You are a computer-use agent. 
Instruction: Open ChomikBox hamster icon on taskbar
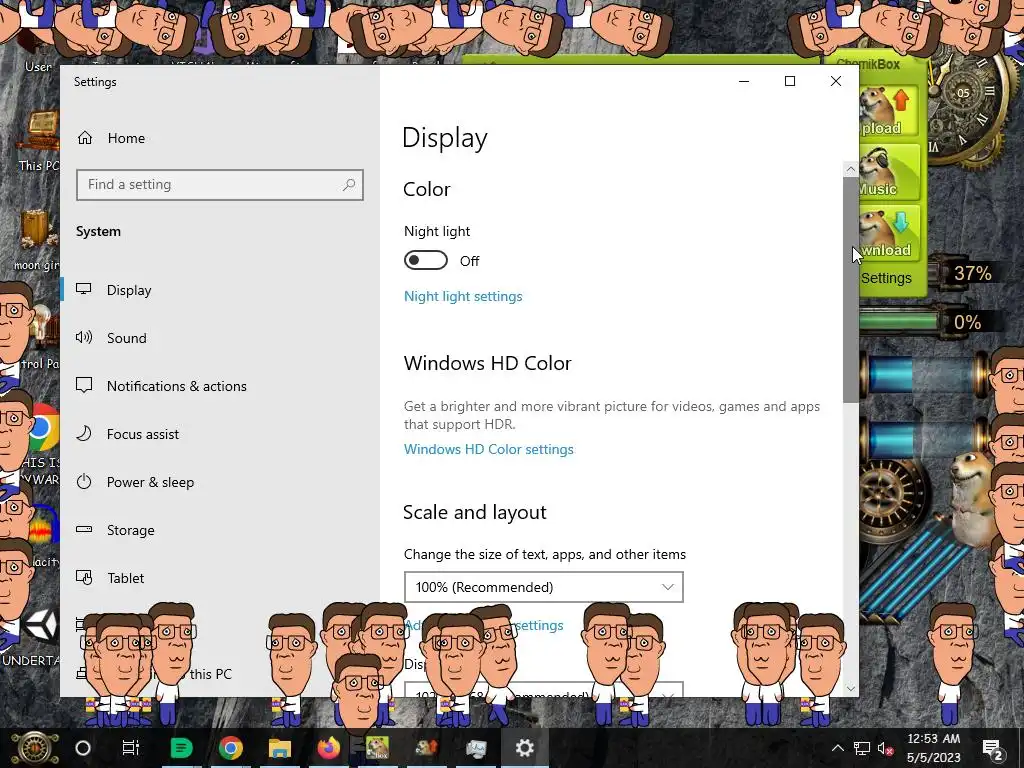(377, 748)
